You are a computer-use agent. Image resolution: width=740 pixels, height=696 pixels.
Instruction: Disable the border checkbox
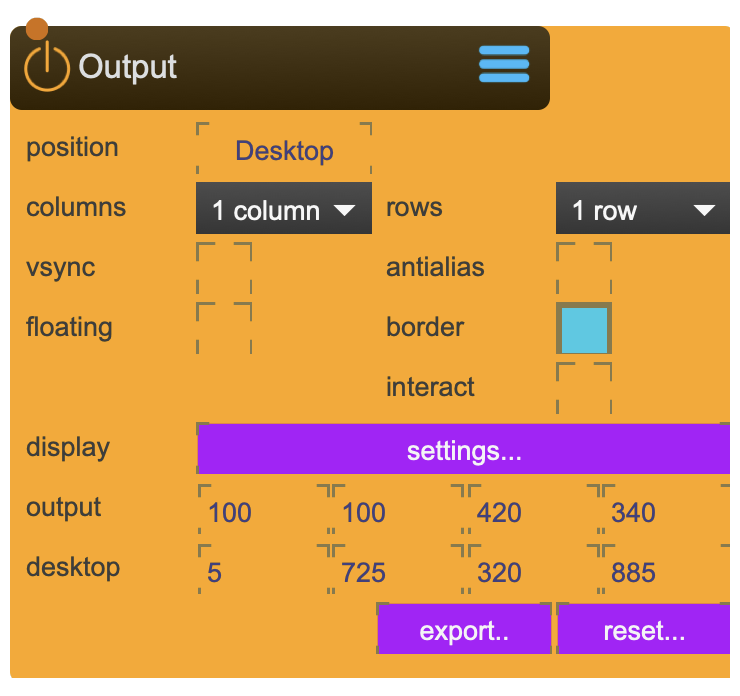point(584,329)
